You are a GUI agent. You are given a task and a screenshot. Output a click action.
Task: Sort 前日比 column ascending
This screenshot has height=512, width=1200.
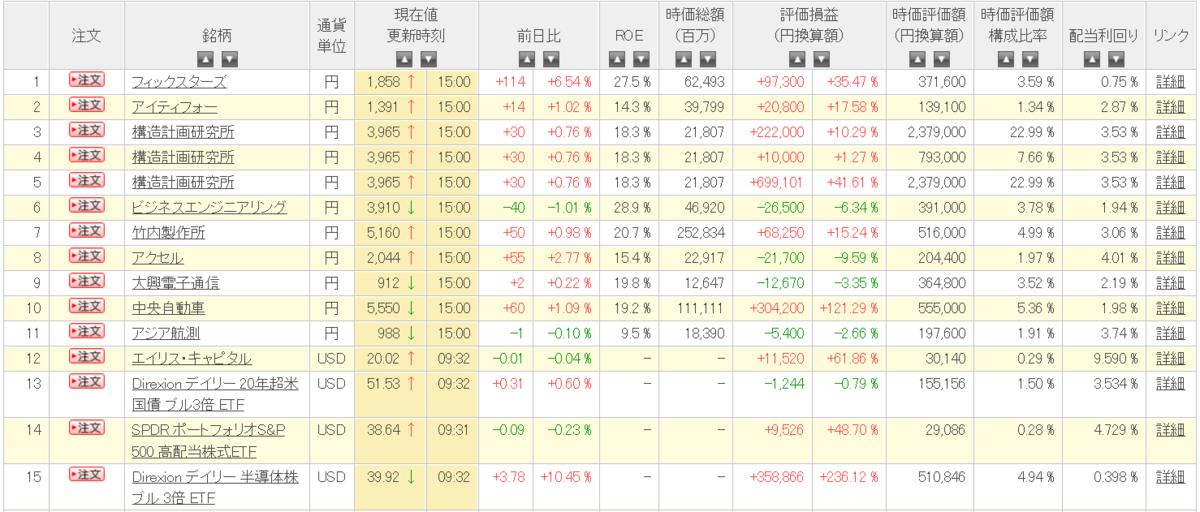pyautogui.click(x=527, y=59)
